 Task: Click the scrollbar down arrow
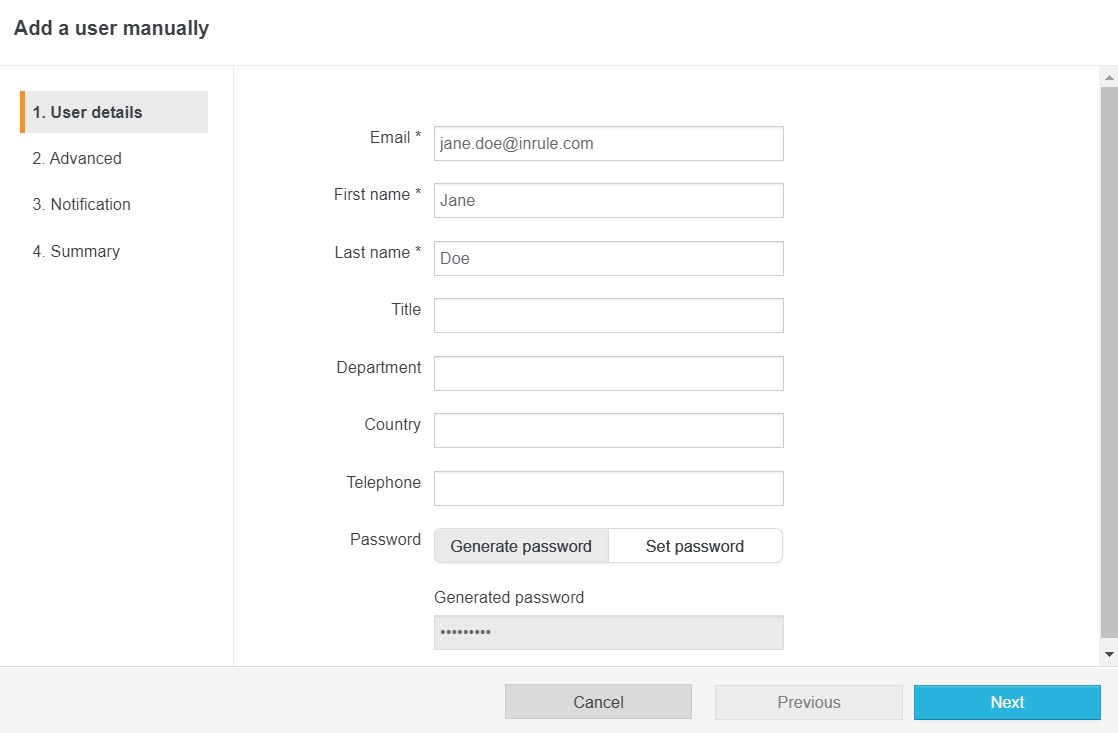(1109, 654)
